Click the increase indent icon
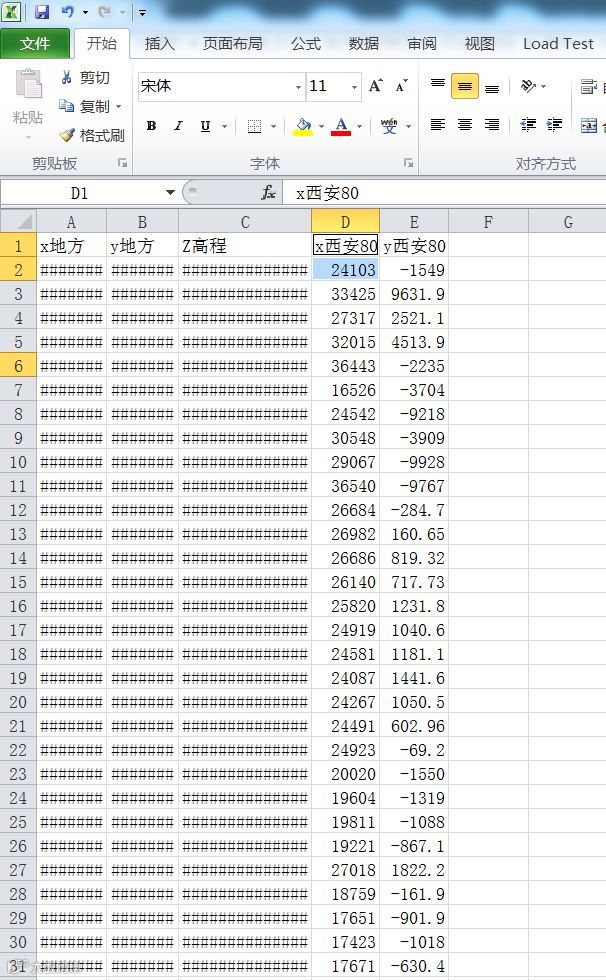 554,125
